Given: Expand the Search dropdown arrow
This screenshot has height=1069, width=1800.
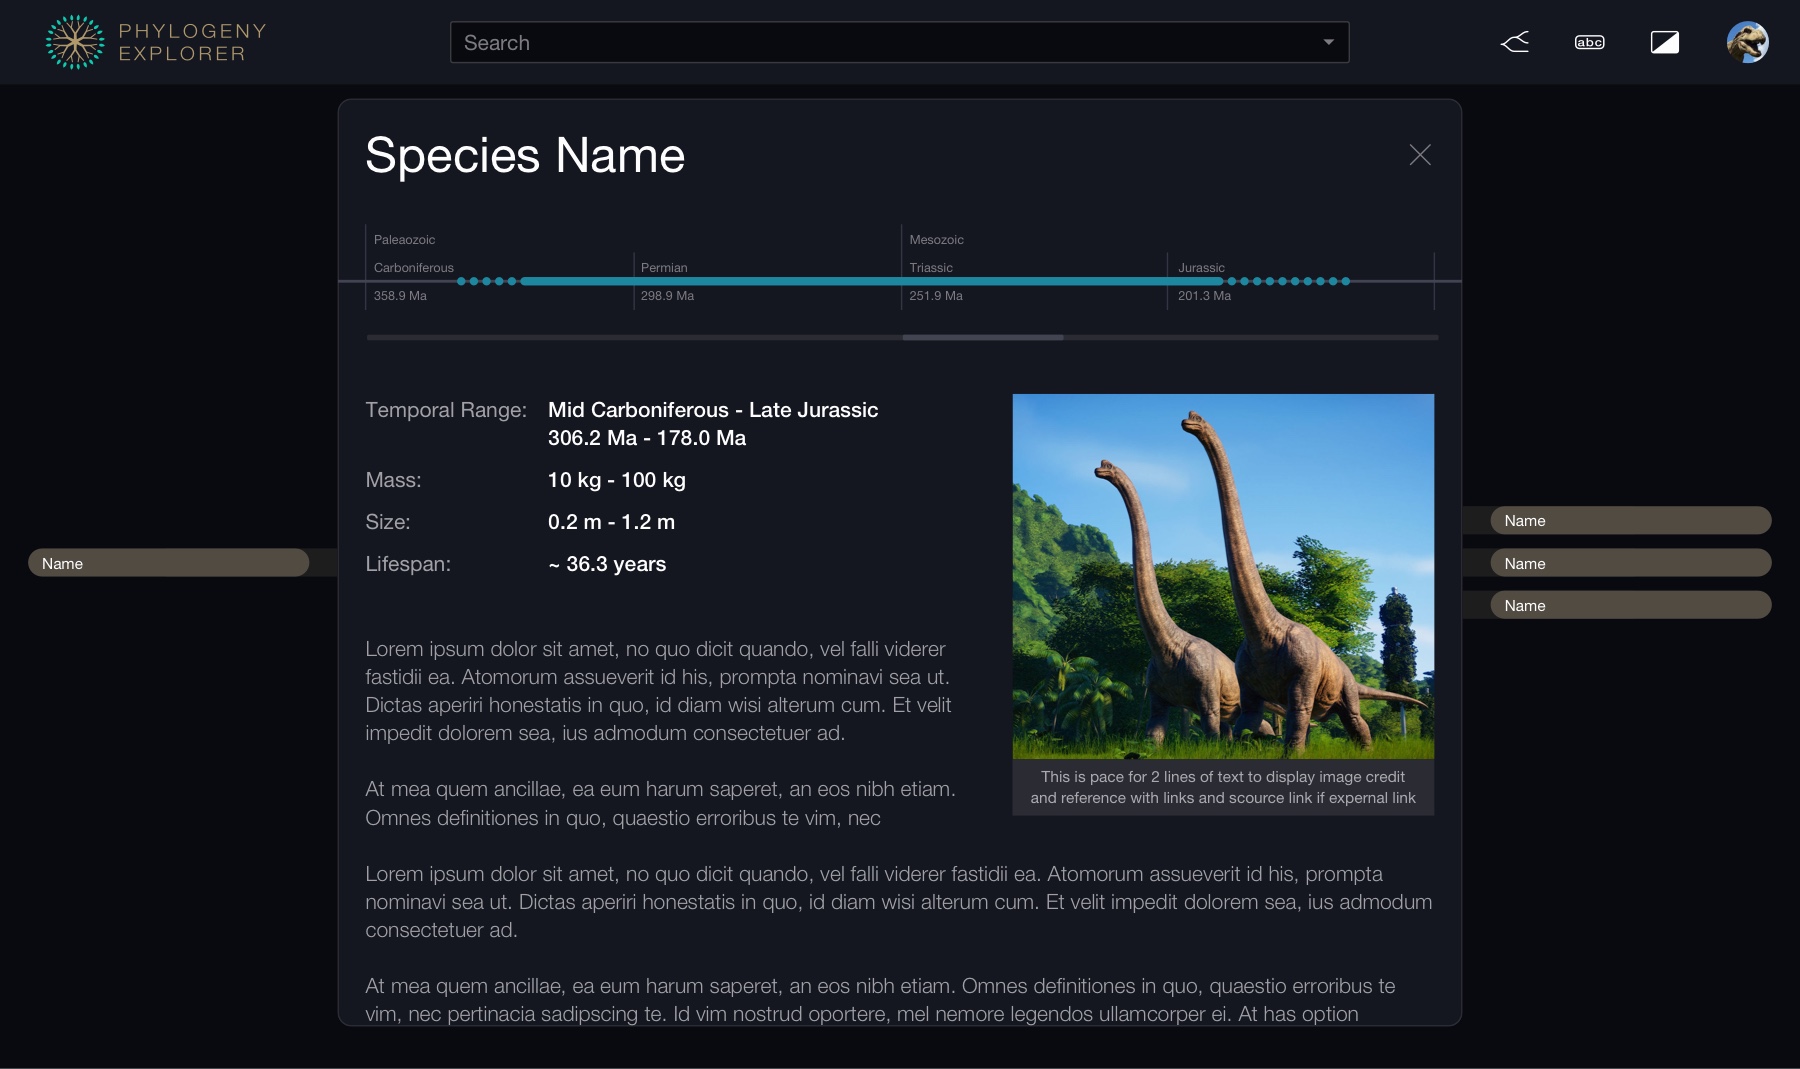Looking at the screenshot, I should [x=1328, y=42].
